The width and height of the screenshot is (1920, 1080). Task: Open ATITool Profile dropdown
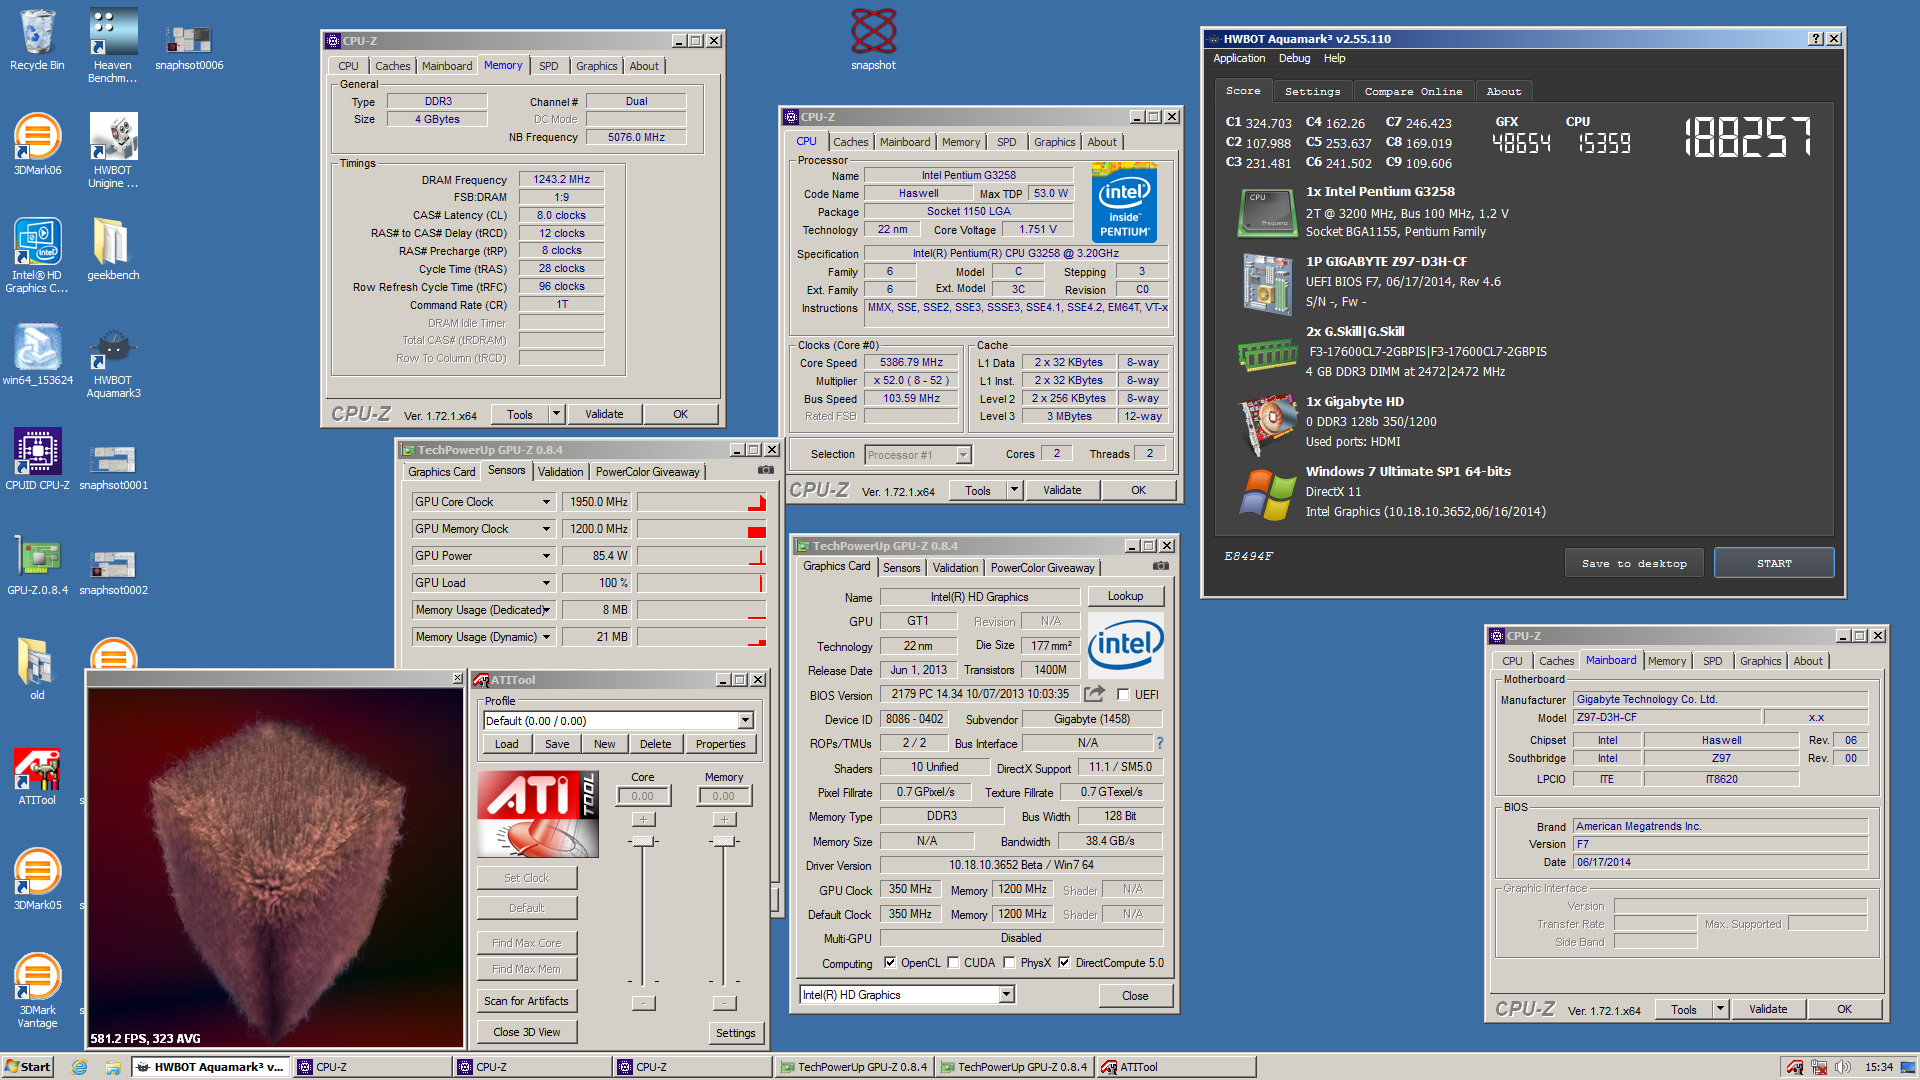coord(745,720)
